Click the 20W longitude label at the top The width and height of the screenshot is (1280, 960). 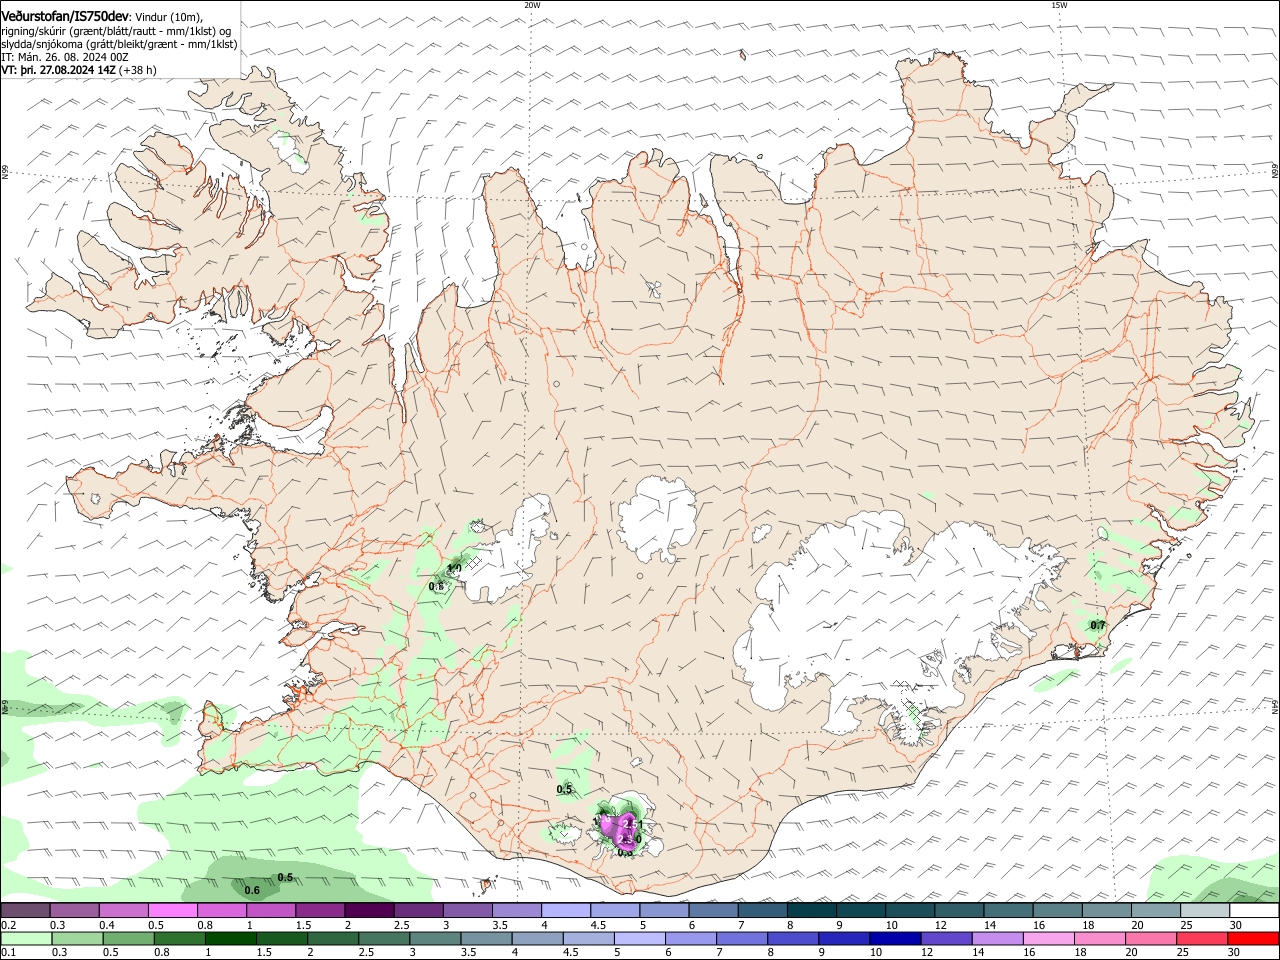(532, 5)
